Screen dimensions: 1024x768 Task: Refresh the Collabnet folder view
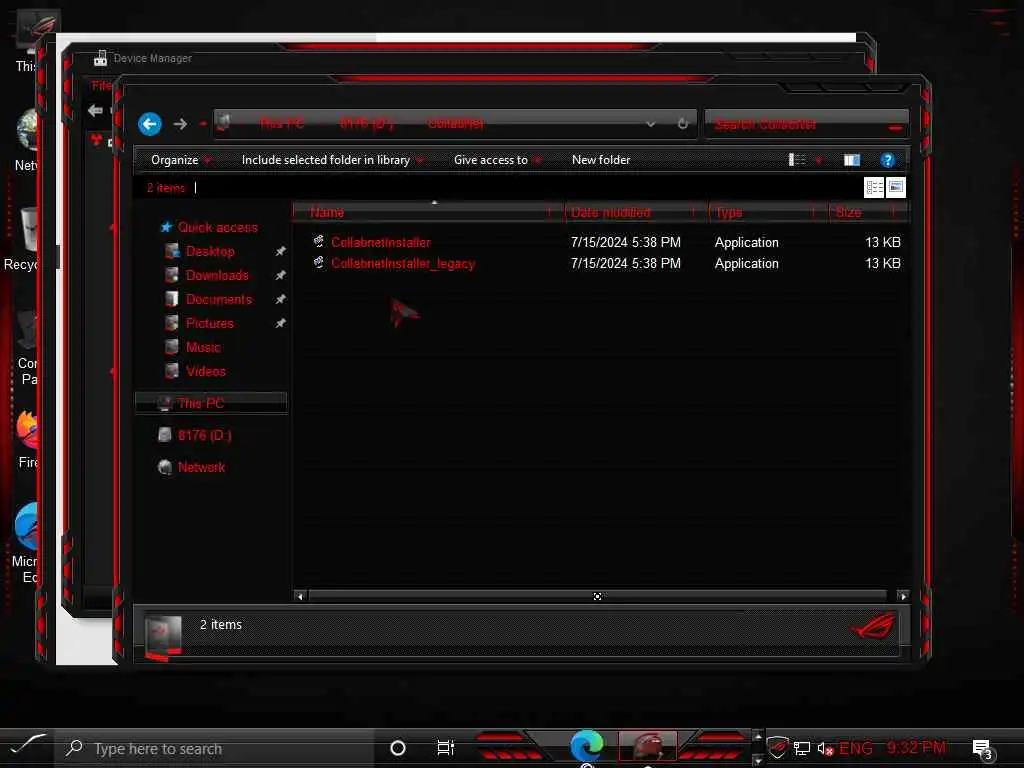[682, 123]
